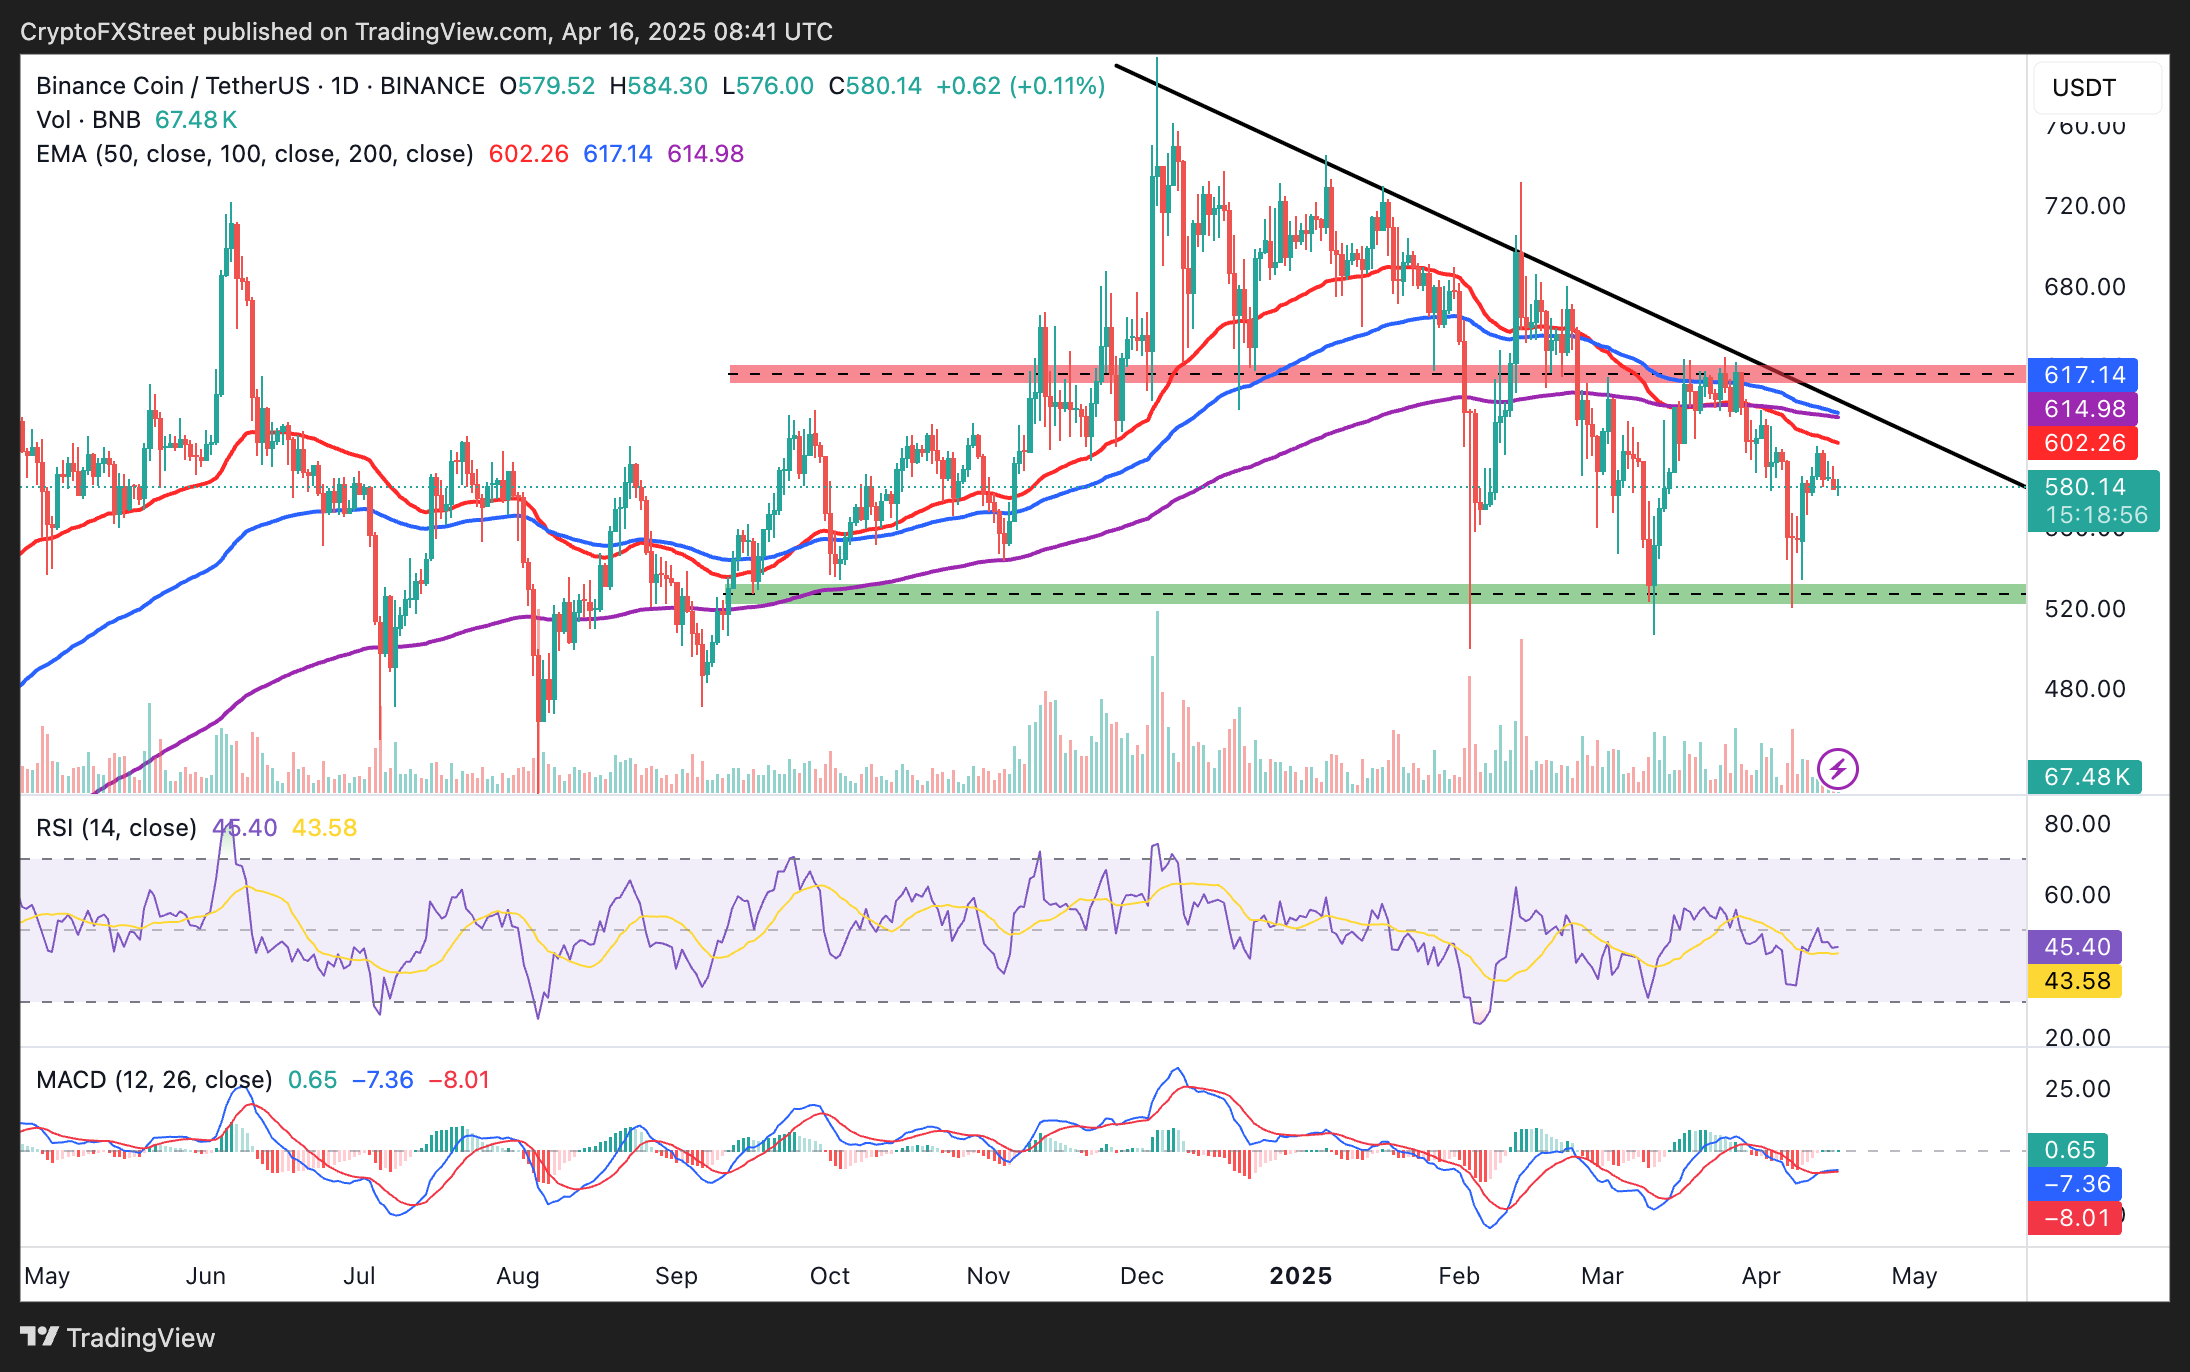Click the EMA indicator legend label
The width and height of the screenshot is (2190, 1372).
point(254,154)
